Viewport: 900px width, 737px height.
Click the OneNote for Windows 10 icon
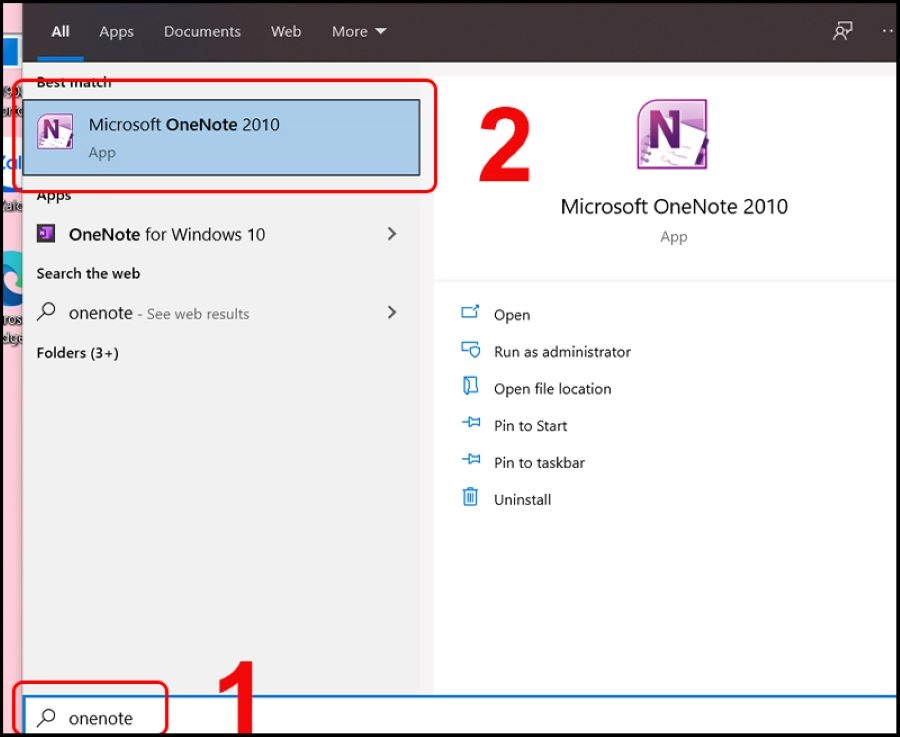[46, 234]
